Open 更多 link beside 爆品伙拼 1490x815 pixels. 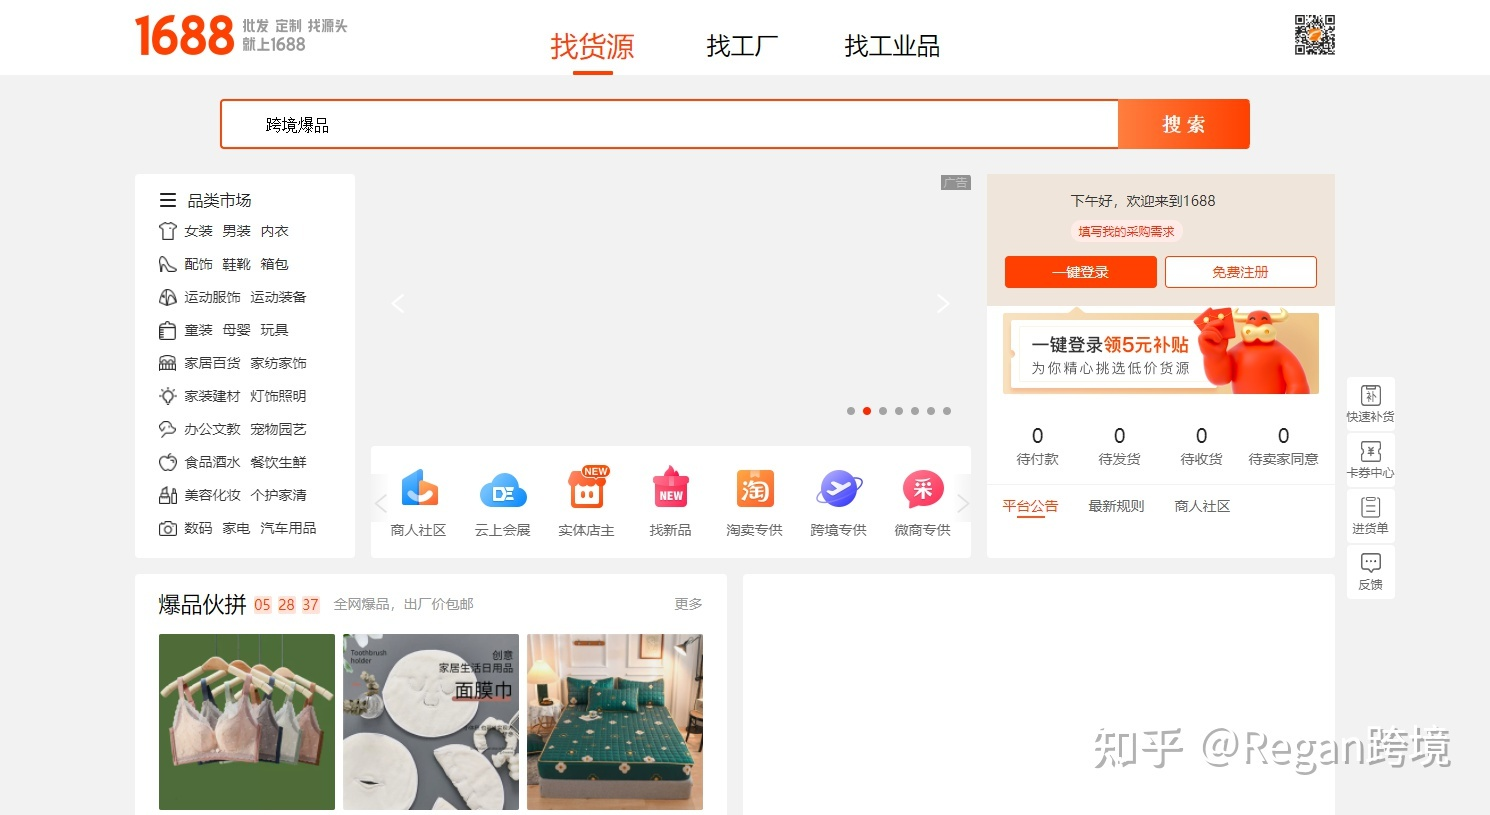click(x=687, y=604)
